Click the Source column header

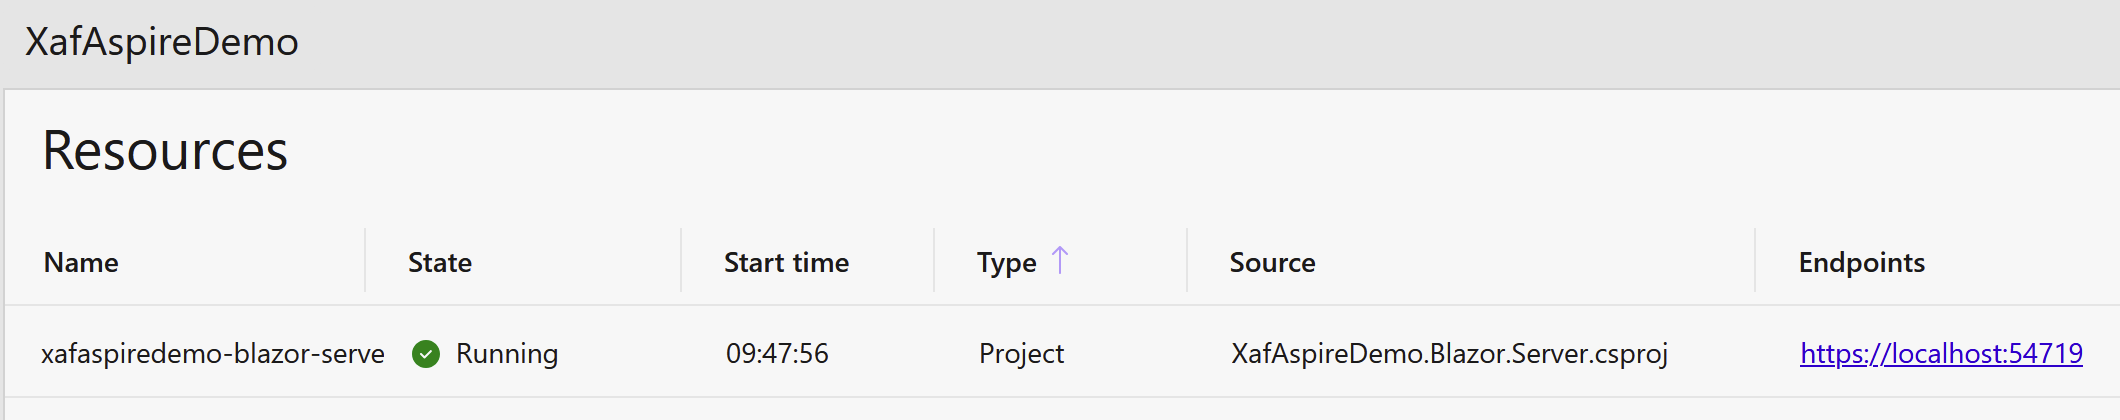click(x=1272, y=262)
